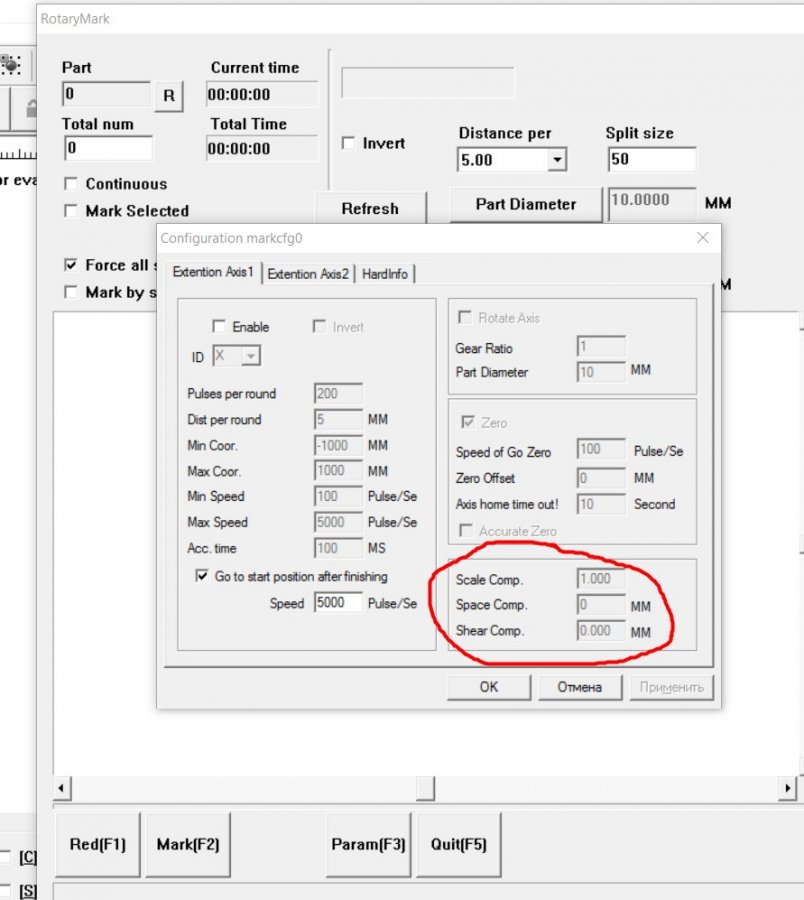Open the axis ID dropdown
This screenshot has height=900, width=804.
[x=250, y=356]
